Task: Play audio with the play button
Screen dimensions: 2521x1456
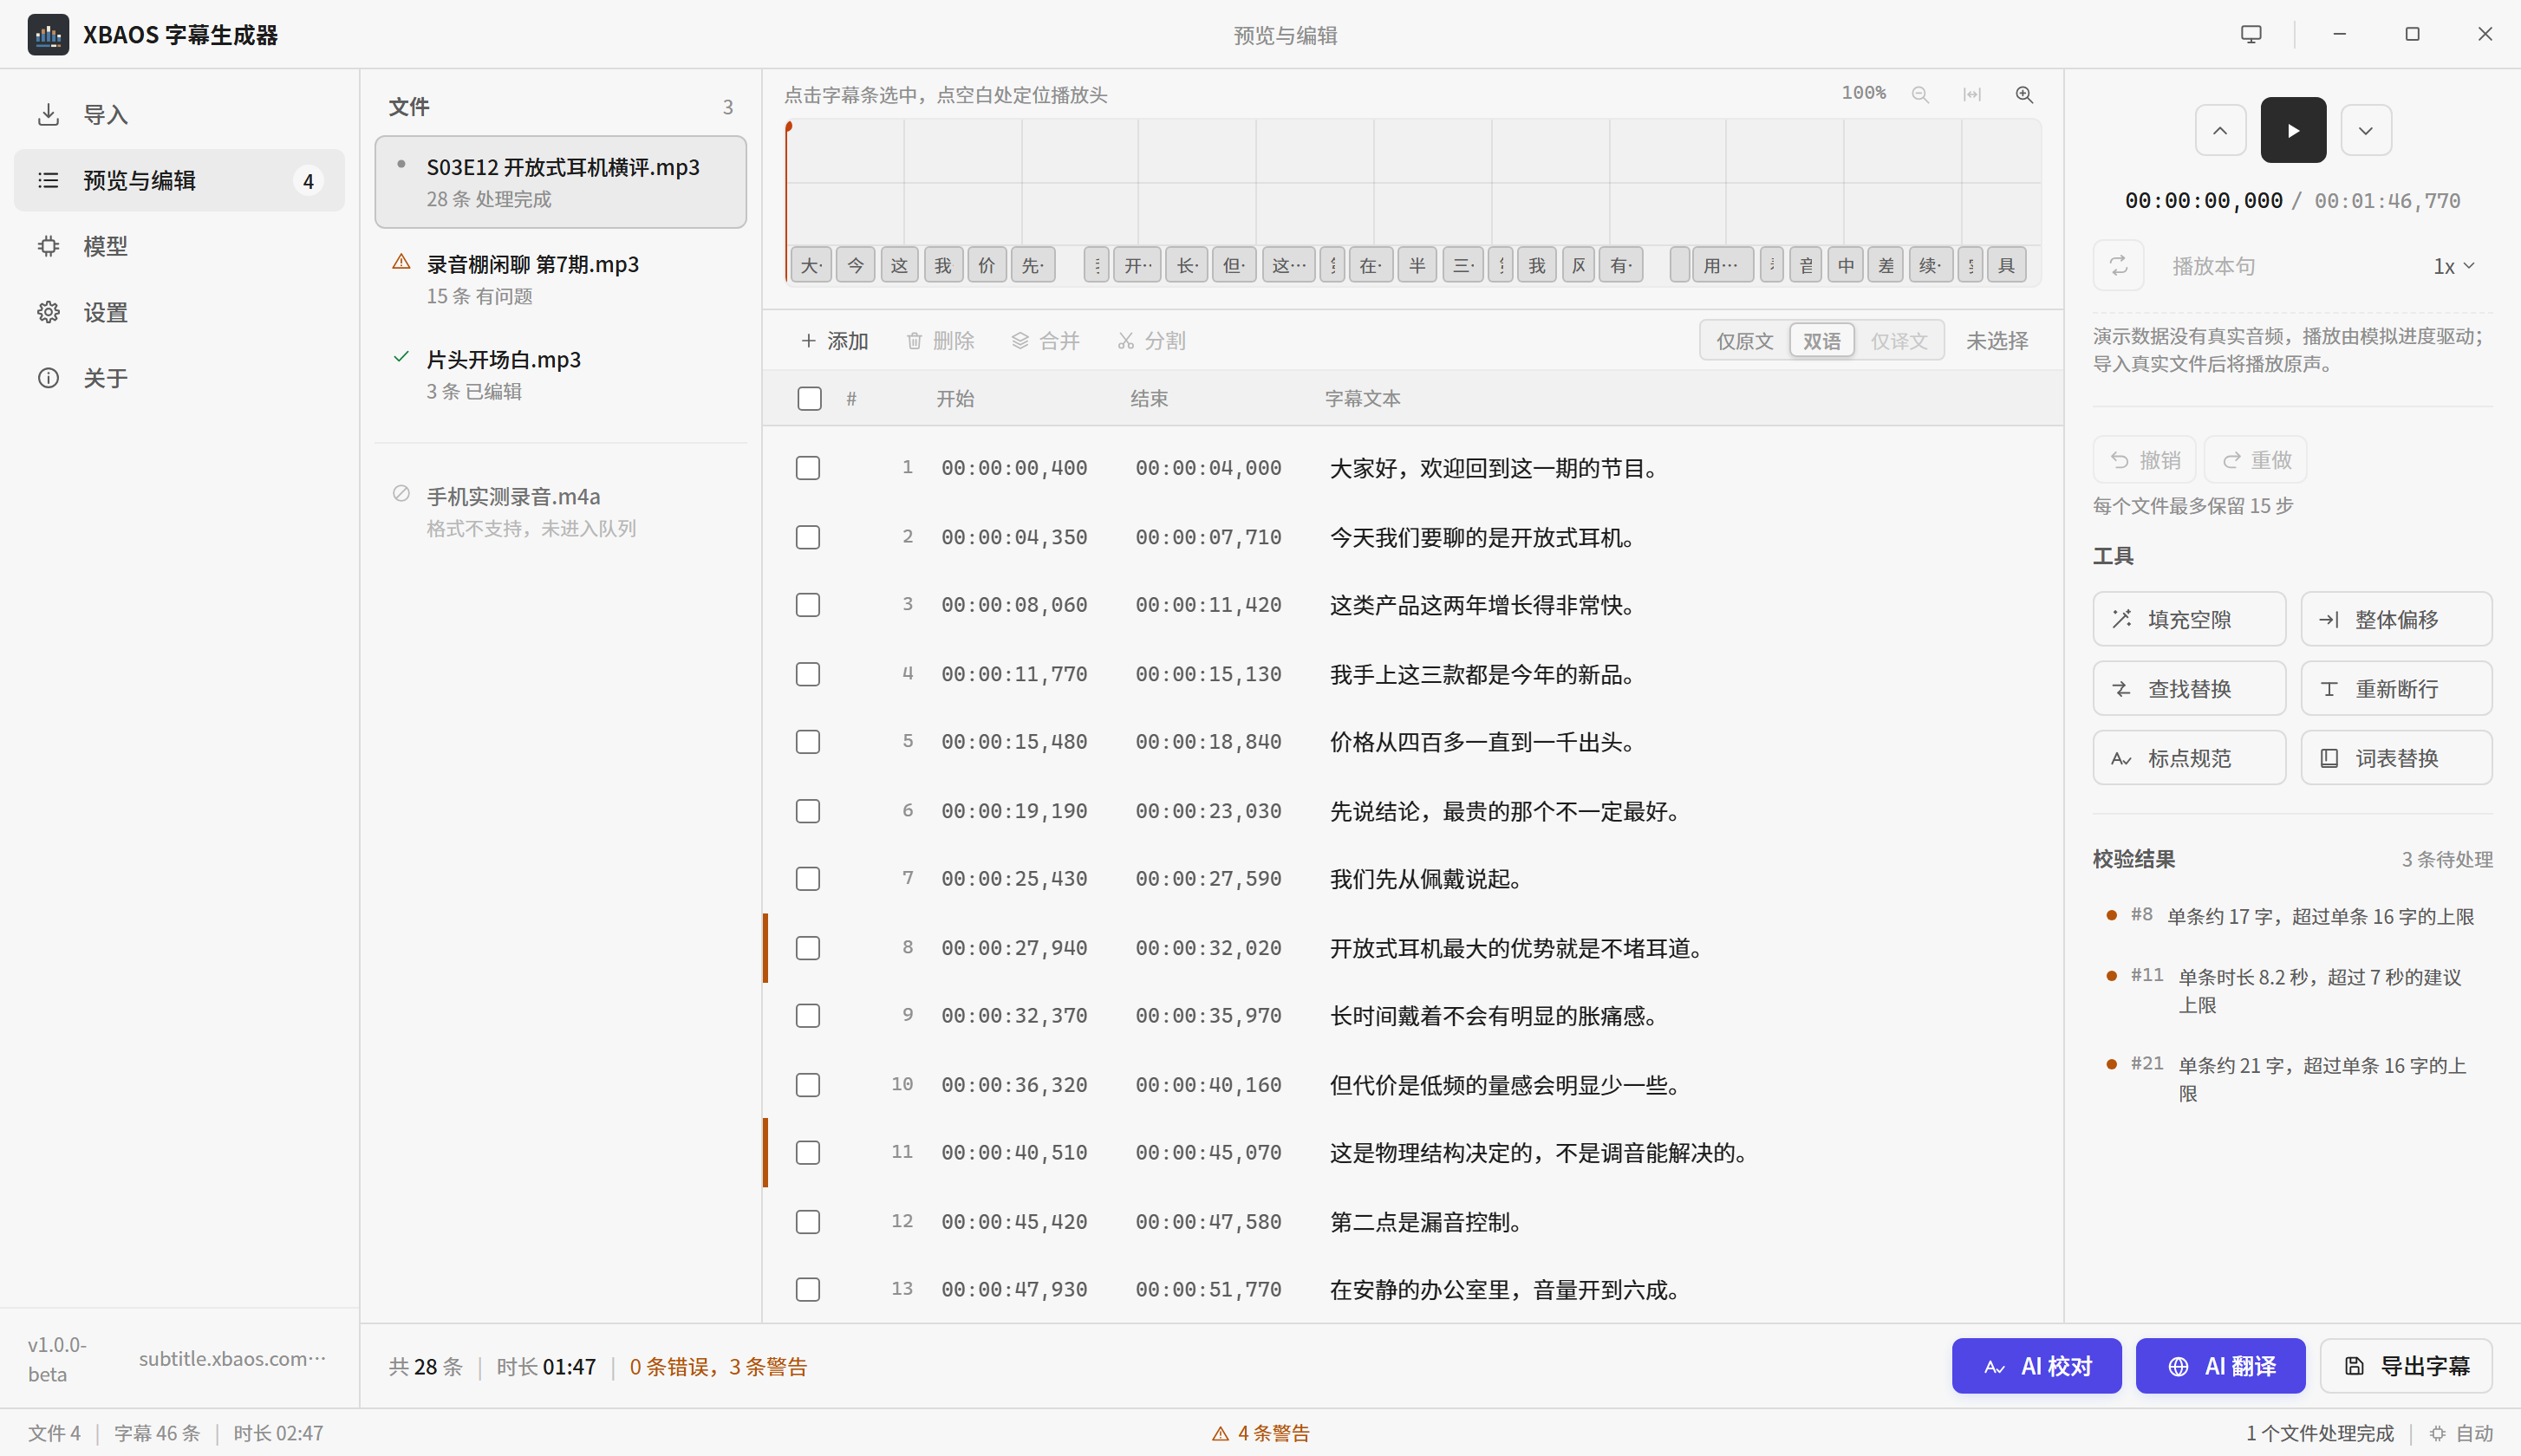Action: (x=2293, y=130)
